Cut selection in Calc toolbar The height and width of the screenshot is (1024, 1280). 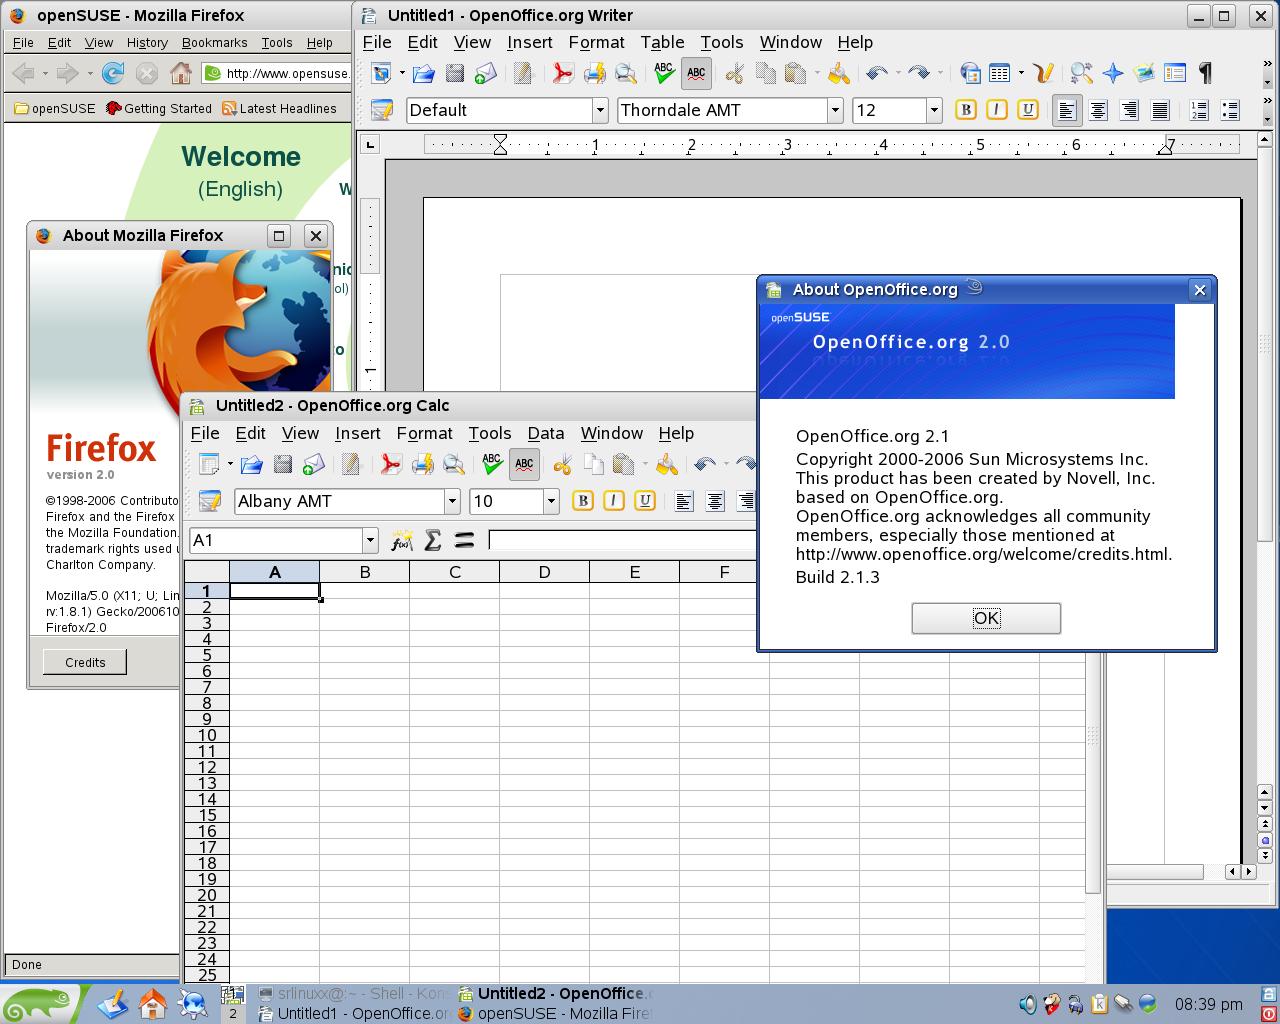click(x=562, y=464)
